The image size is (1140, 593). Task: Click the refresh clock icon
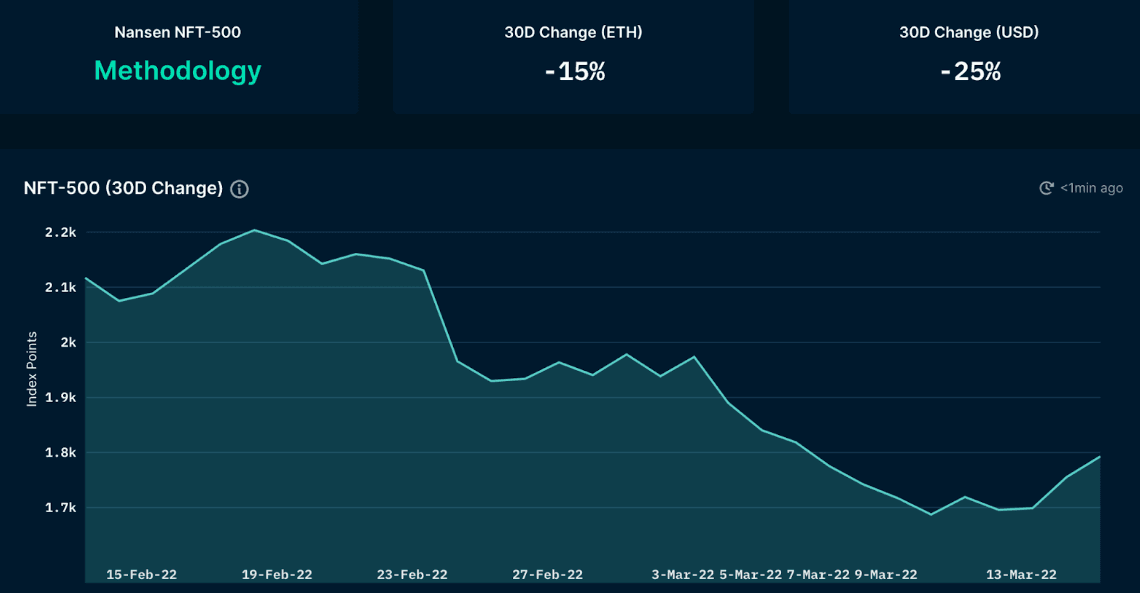1046,188
